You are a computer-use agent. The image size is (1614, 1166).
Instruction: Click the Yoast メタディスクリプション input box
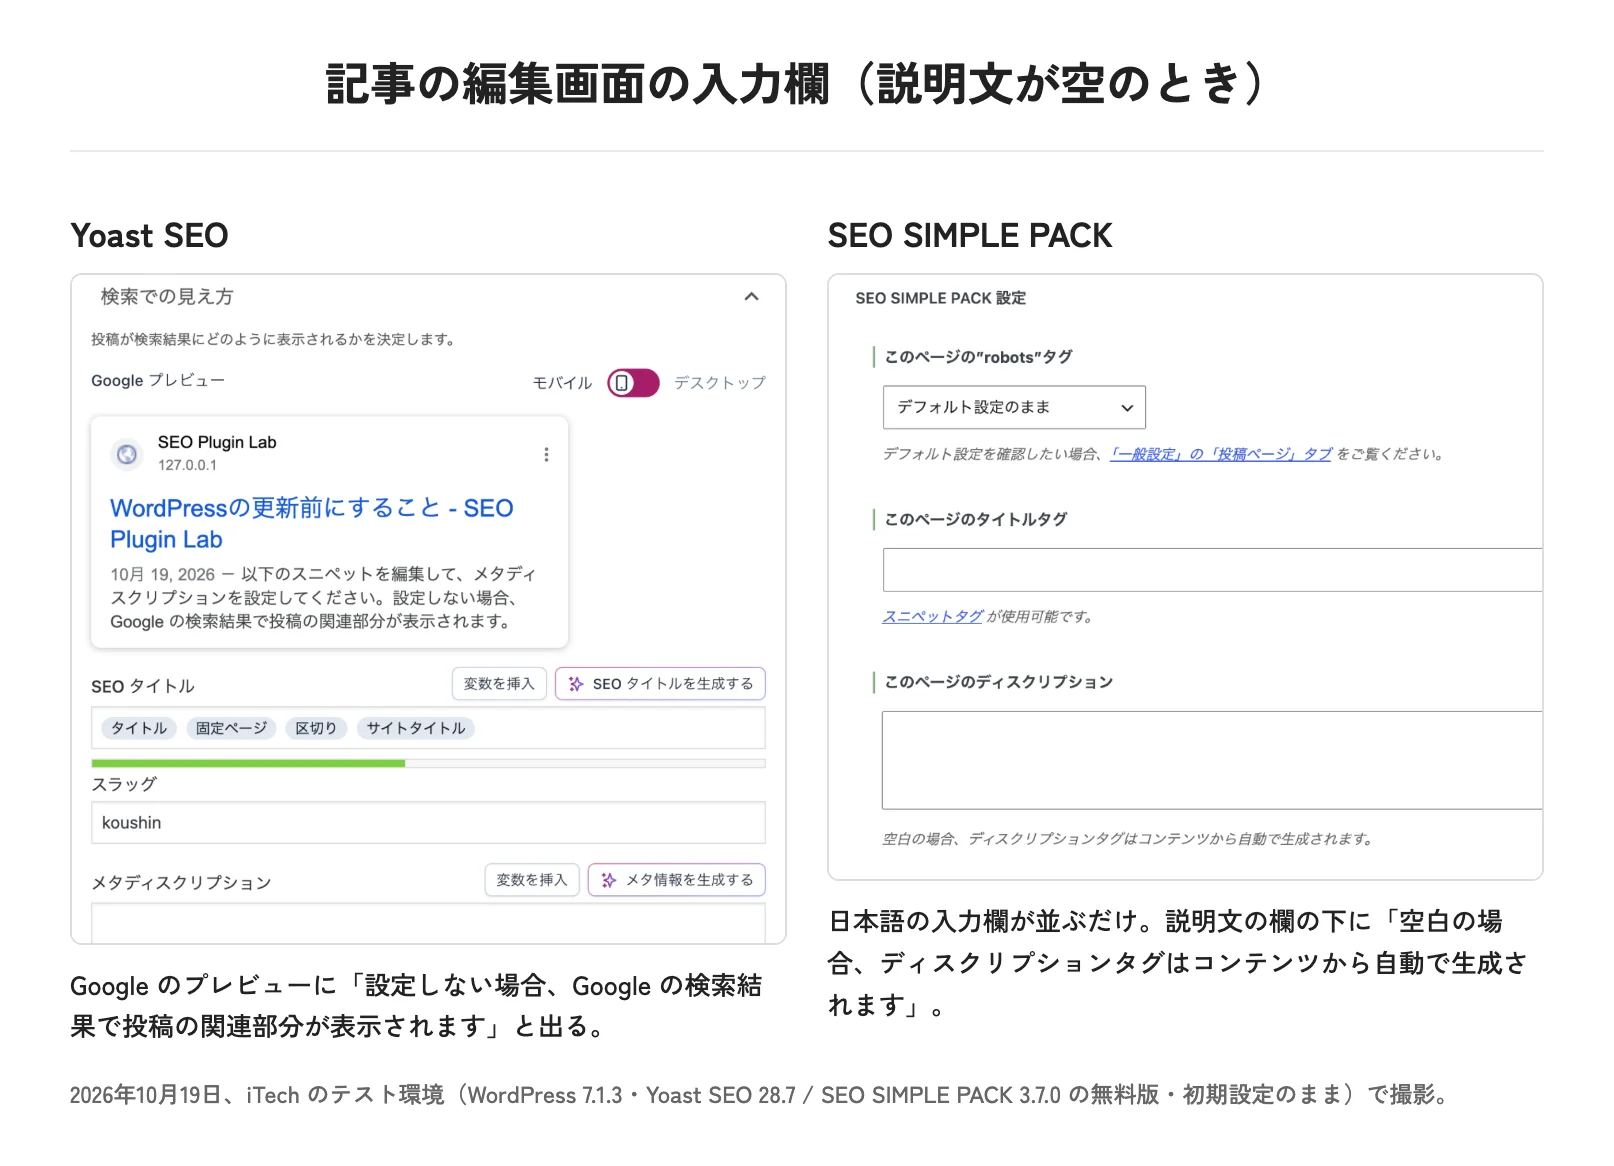pyautogui.click(x=428, y=923)
